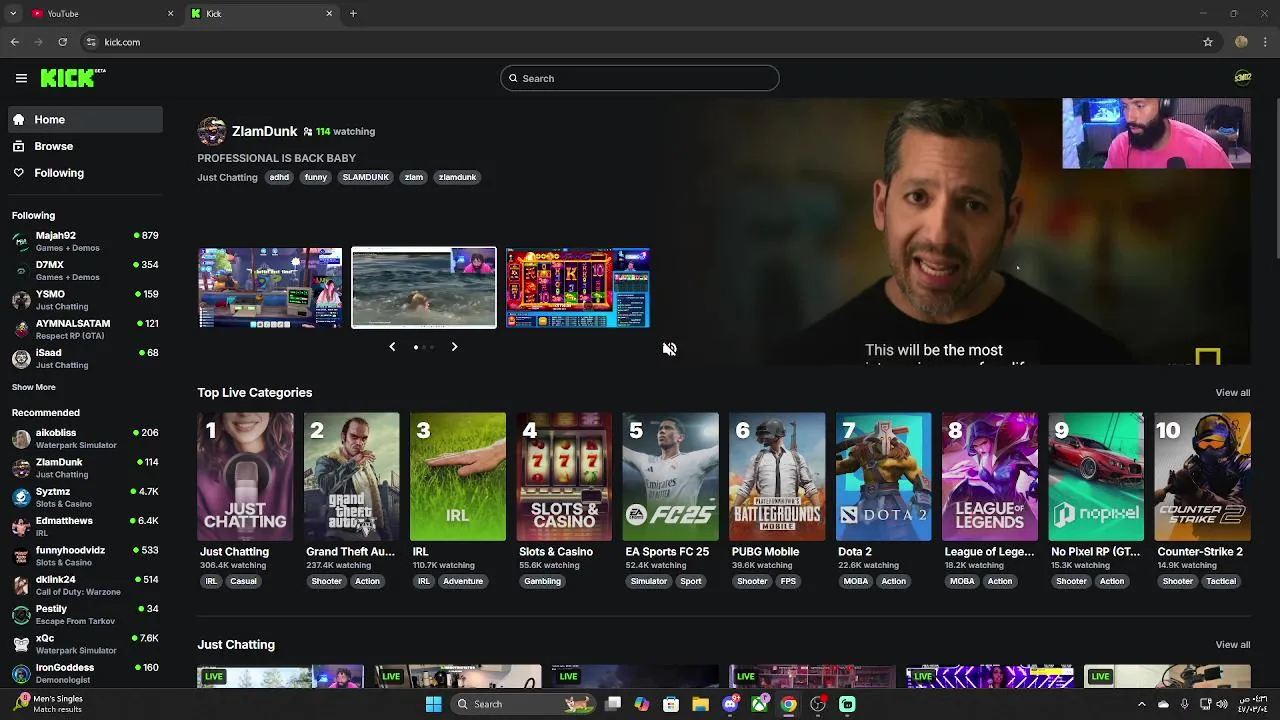Click Just Chatting category under ZlamDunk
The height and width of the screenshot is (720, 1280).
(x=227, y=177)
